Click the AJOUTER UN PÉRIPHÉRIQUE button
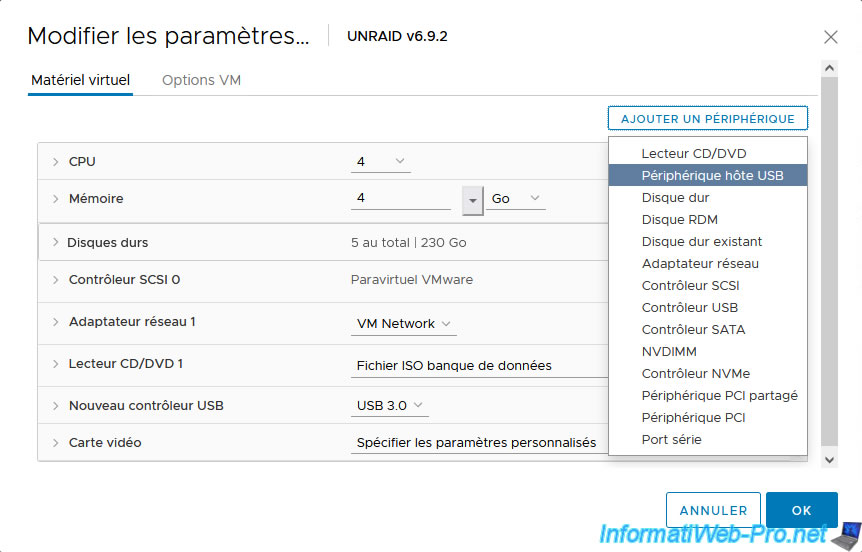862x552 pixels. [x=707, y=119]
